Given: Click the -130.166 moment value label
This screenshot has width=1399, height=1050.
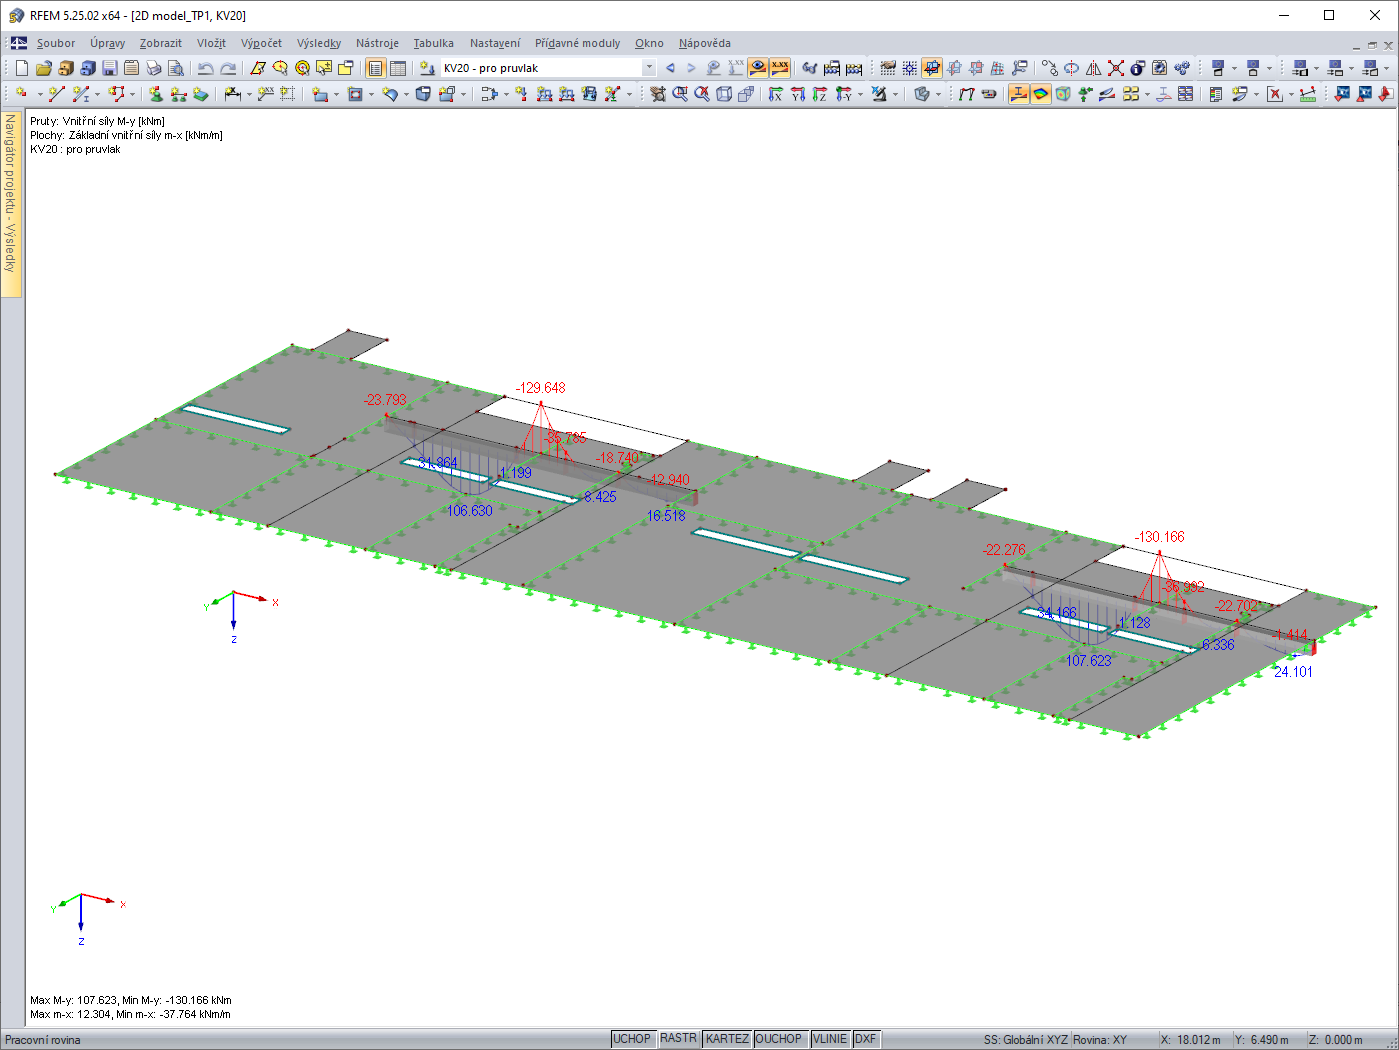Looking at the screenshot, I should point(1159,537).
